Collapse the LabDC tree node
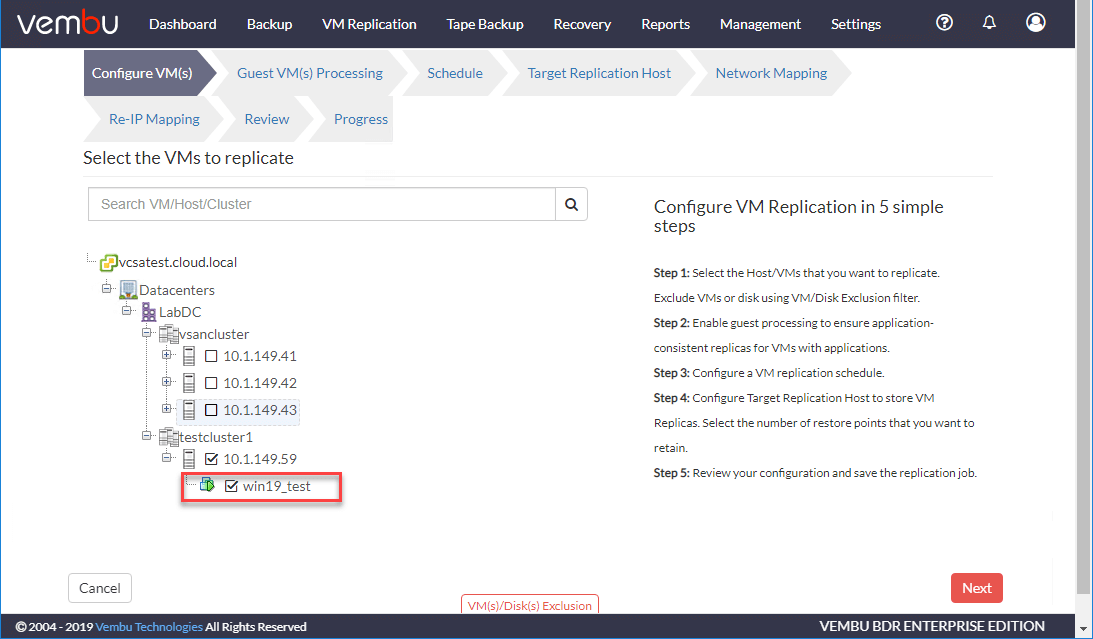 point(127,310)
